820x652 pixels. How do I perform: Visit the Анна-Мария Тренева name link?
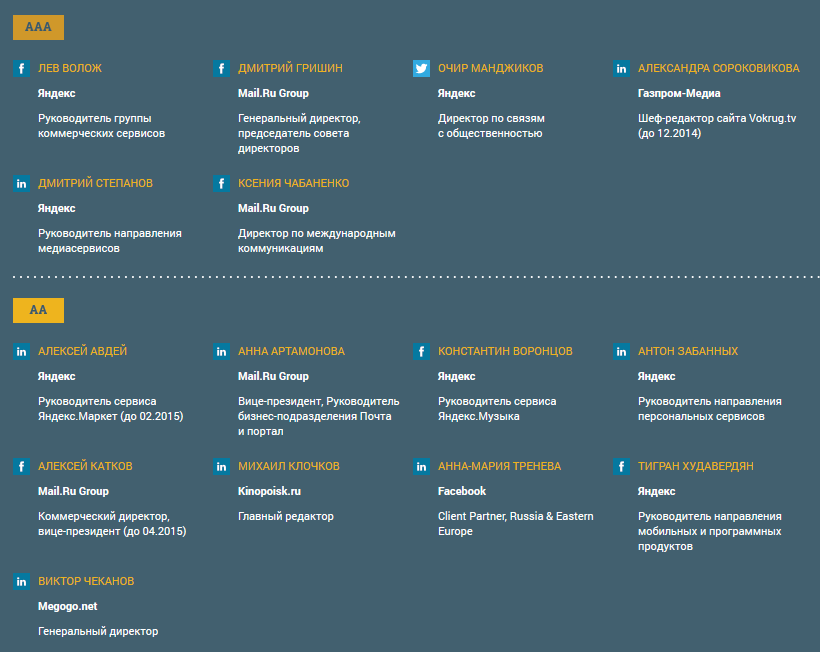tap(499, 466)
